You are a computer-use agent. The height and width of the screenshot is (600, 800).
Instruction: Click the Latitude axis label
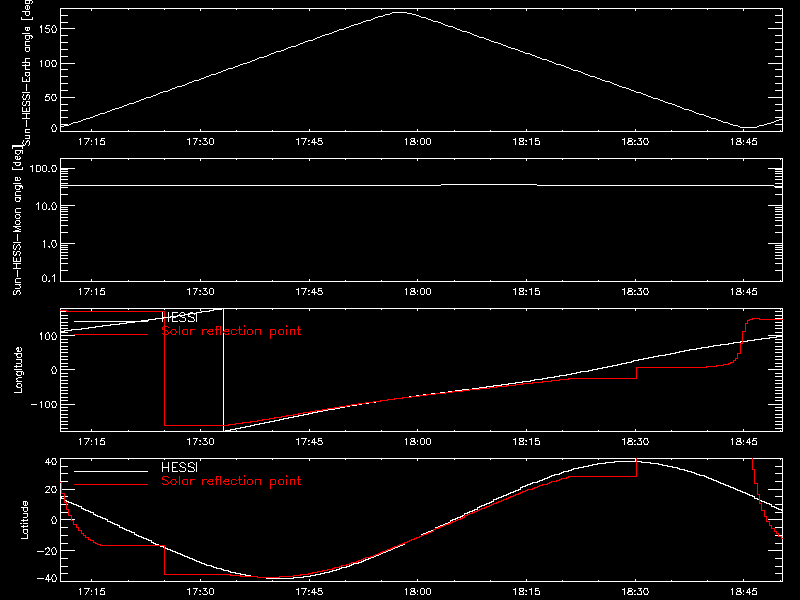tap(24, 520)
